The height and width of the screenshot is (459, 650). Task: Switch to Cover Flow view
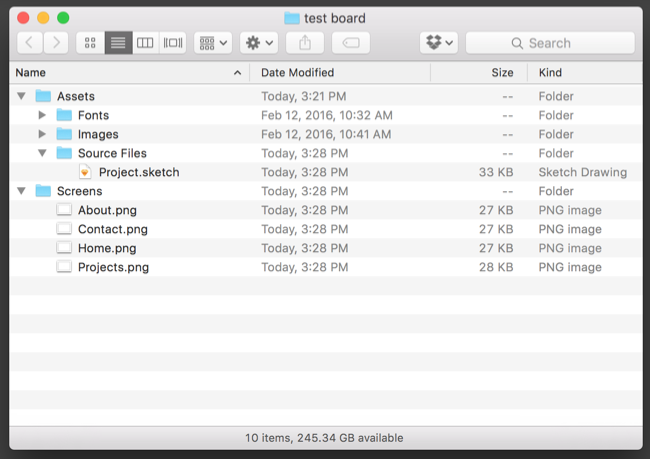[x=172, y=43]
